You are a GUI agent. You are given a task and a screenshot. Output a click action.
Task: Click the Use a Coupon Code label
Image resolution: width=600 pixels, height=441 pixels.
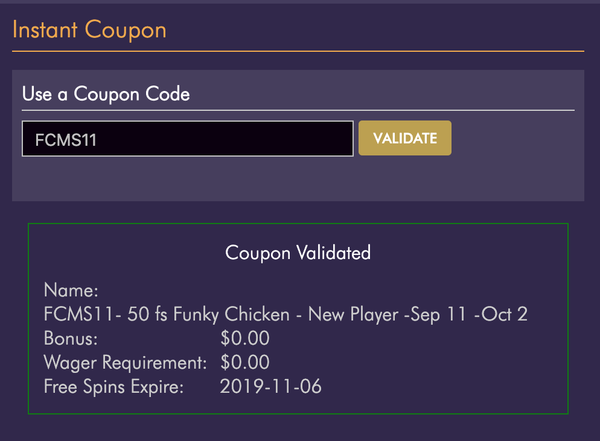[x=106, y=95]
